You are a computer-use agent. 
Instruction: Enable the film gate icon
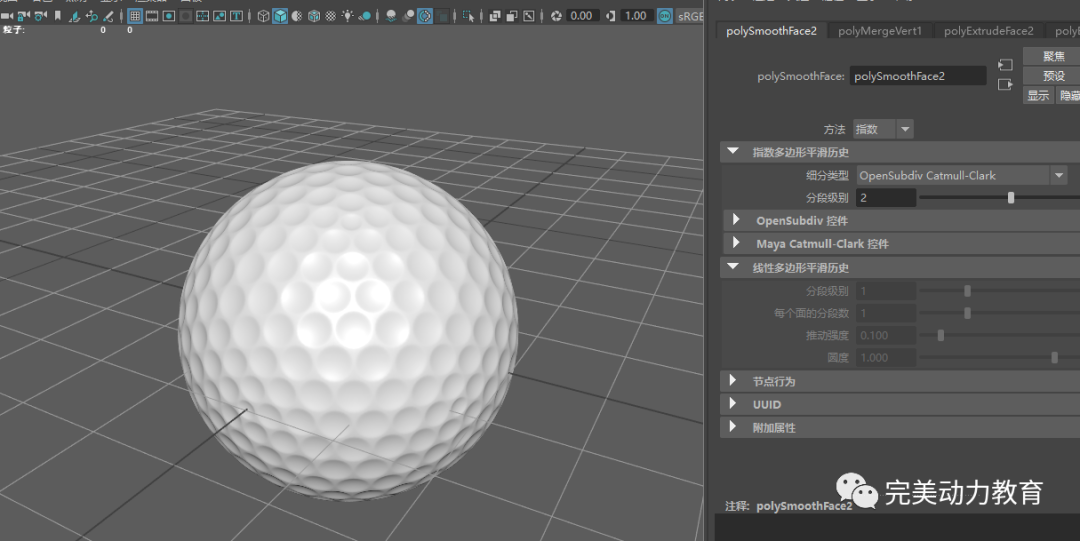click(152, 16)
